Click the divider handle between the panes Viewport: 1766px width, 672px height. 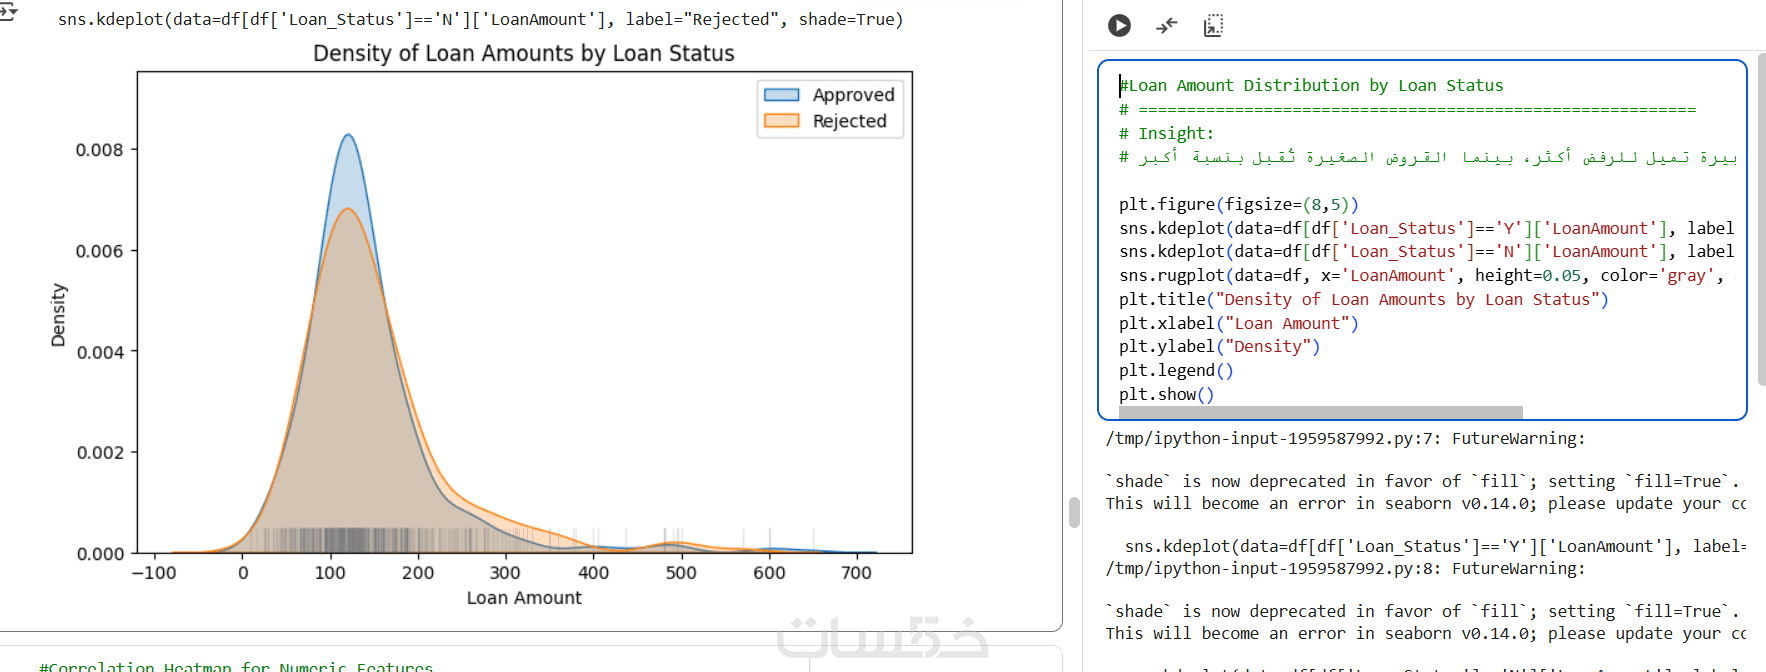[x=1074, y=512]
